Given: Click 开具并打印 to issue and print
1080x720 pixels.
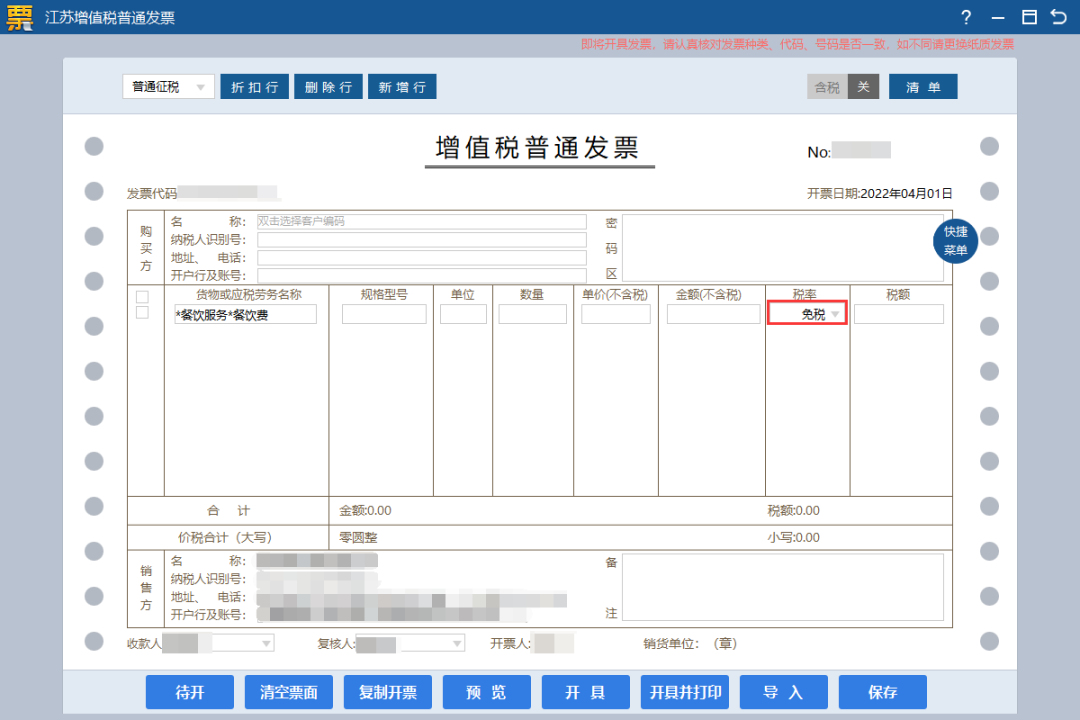Looking at the screenshot, I should click(684, 692).
